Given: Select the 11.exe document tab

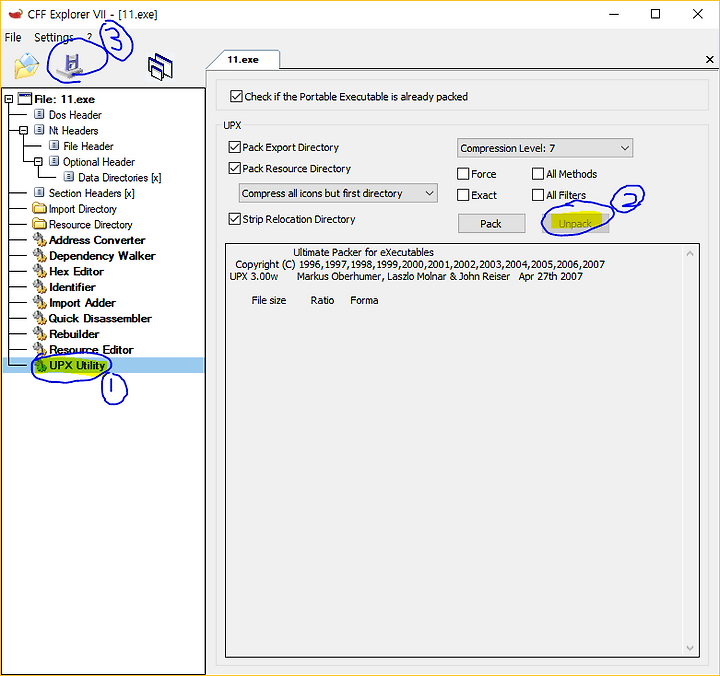Looking at the screenshot, I should coord(243,60).
